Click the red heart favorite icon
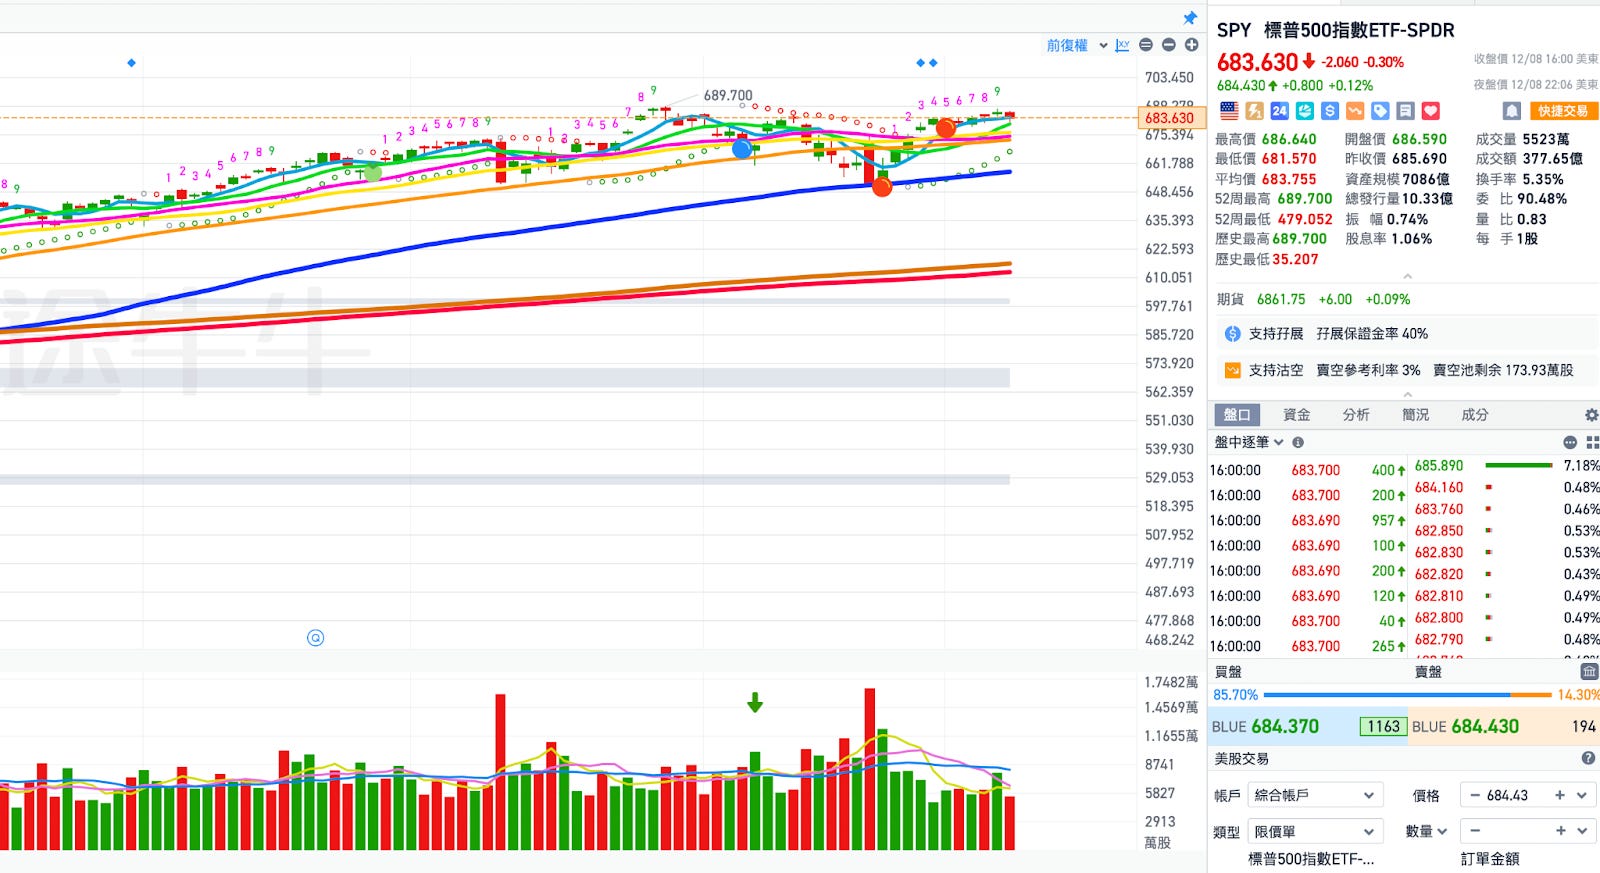The width and height of the screenshot is (1600, 873). (x=1431, y=111)
